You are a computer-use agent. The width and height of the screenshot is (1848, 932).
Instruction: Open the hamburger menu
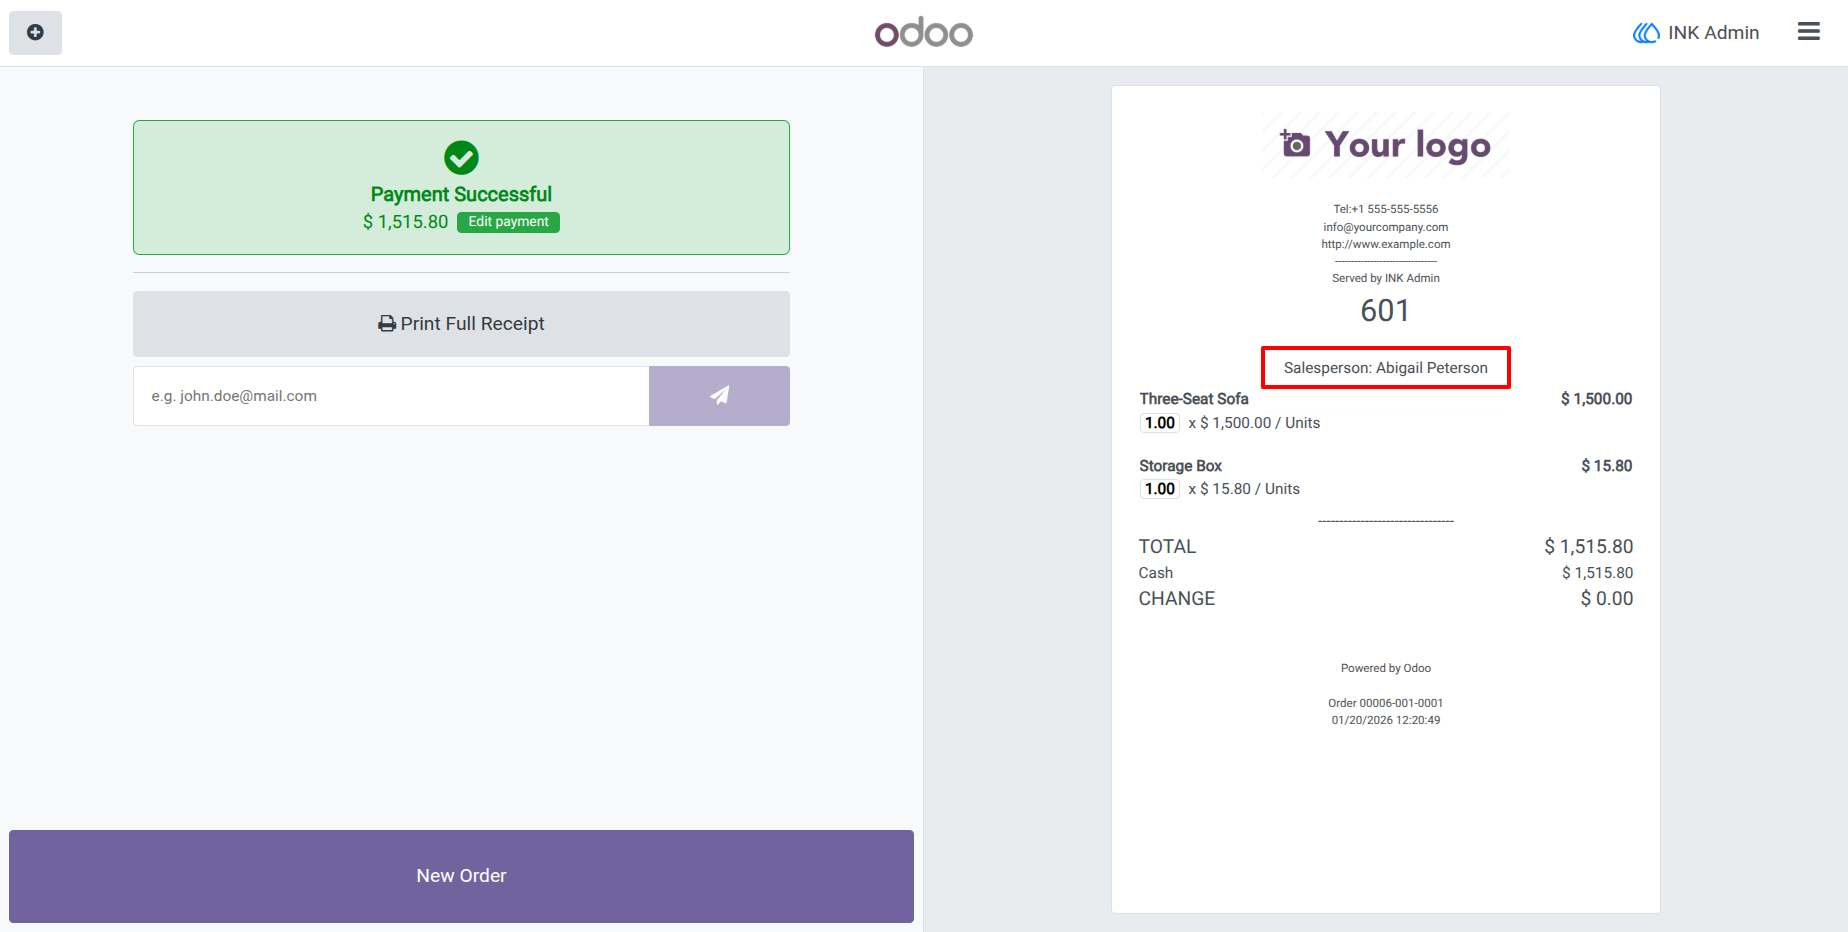click(1808, 32)
